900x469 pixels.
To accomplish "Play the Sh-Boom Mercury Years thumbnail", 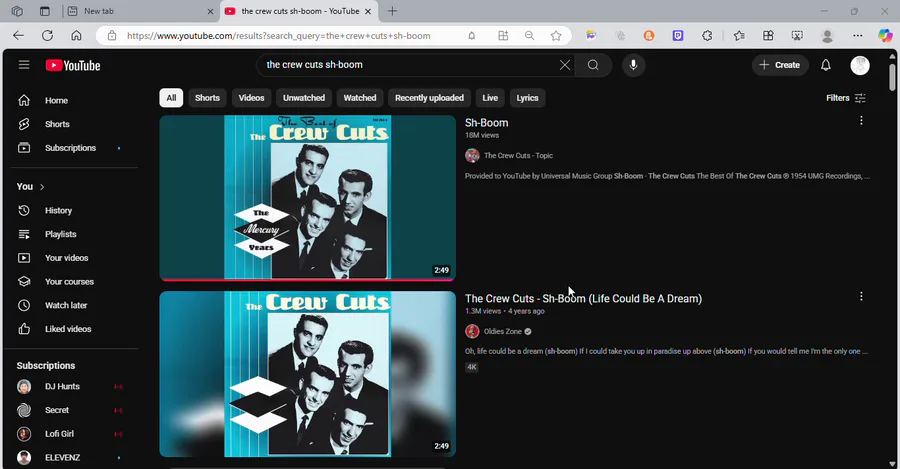I will click(308, 198).
